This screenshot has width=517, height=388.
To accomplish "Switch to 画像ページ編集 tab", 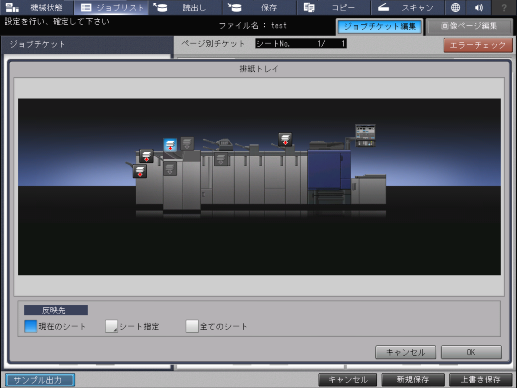I will [x=469, y=26].
